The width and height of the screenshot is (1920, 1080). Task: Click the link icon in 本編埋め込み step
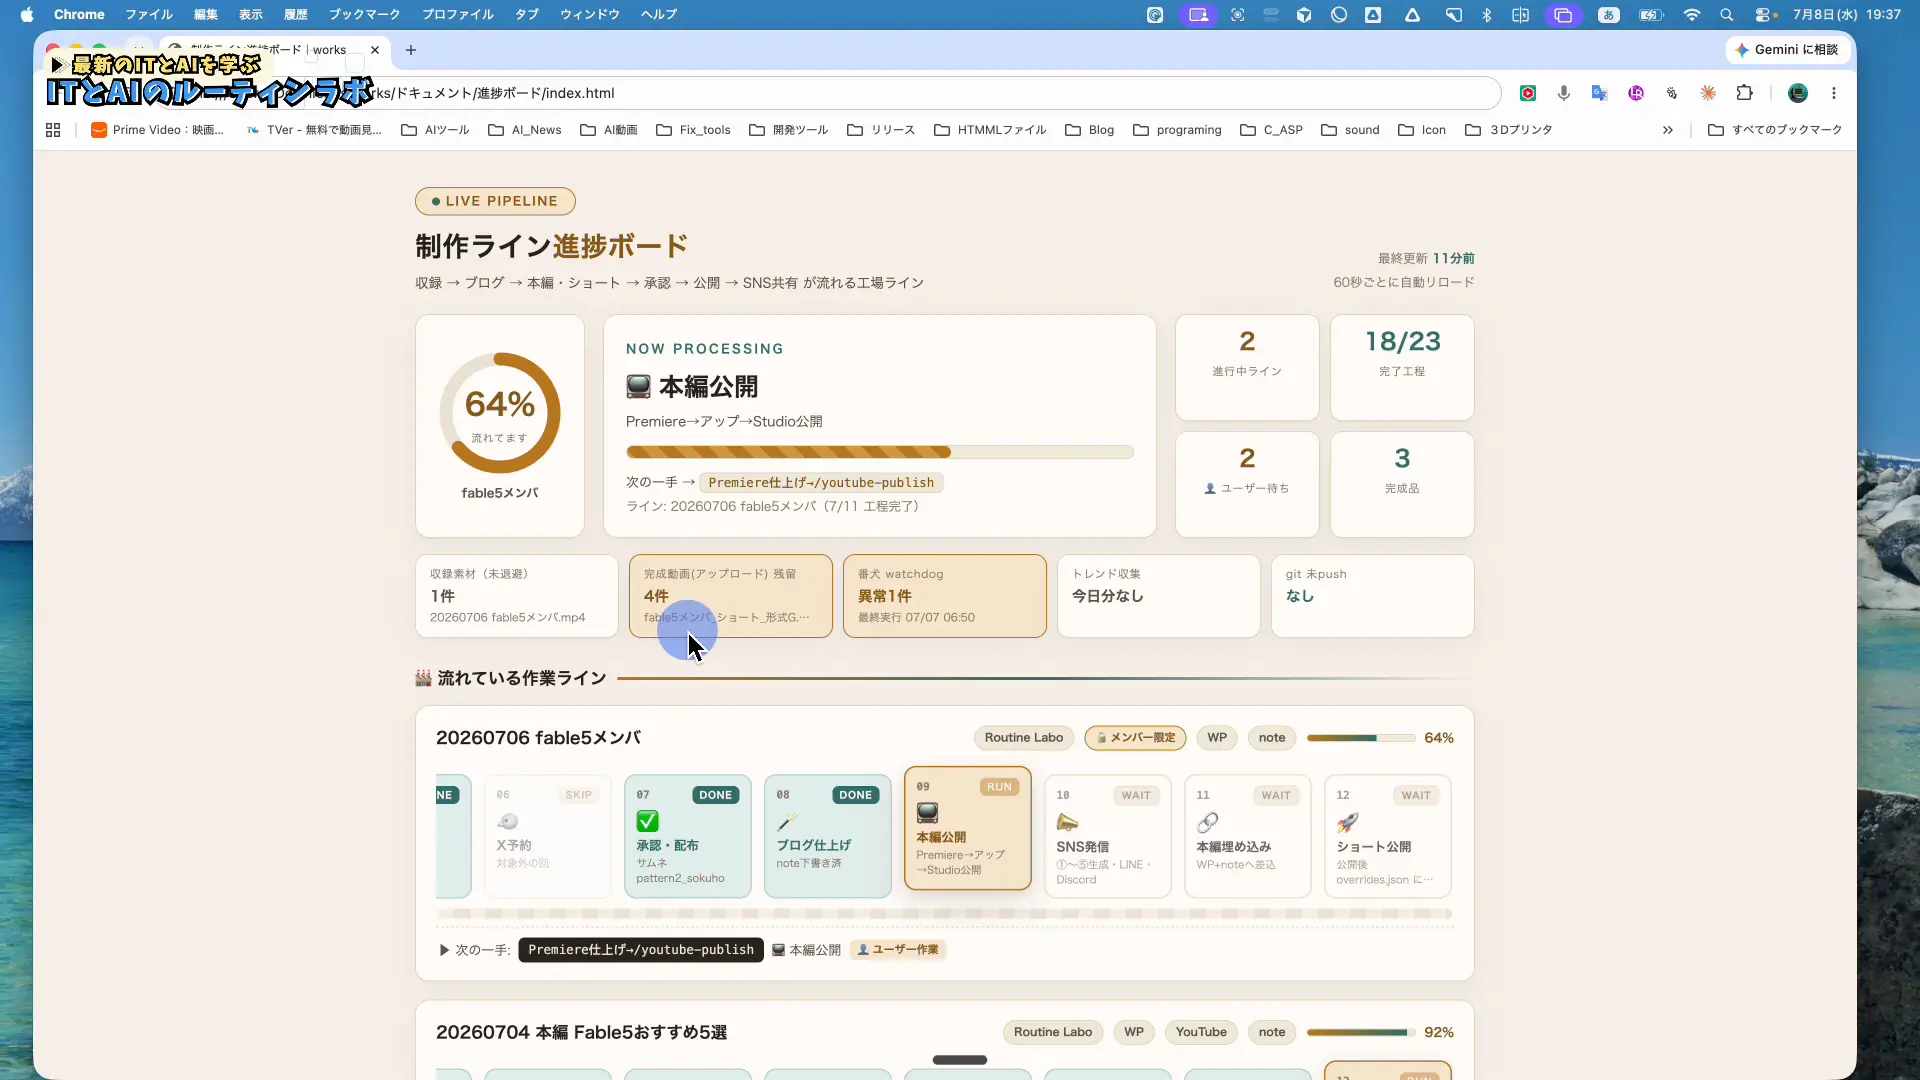1208,822
